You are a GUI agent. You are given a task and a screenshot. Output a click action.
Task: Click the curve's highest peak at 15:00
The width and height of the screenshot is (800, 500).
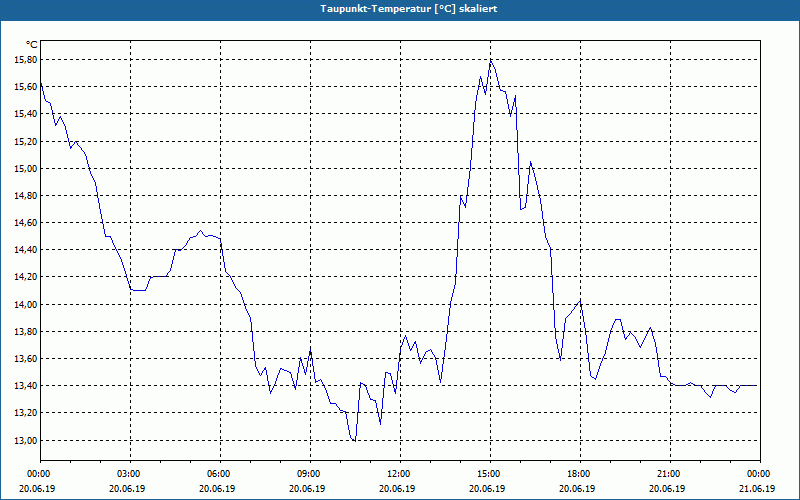point(491,61)
